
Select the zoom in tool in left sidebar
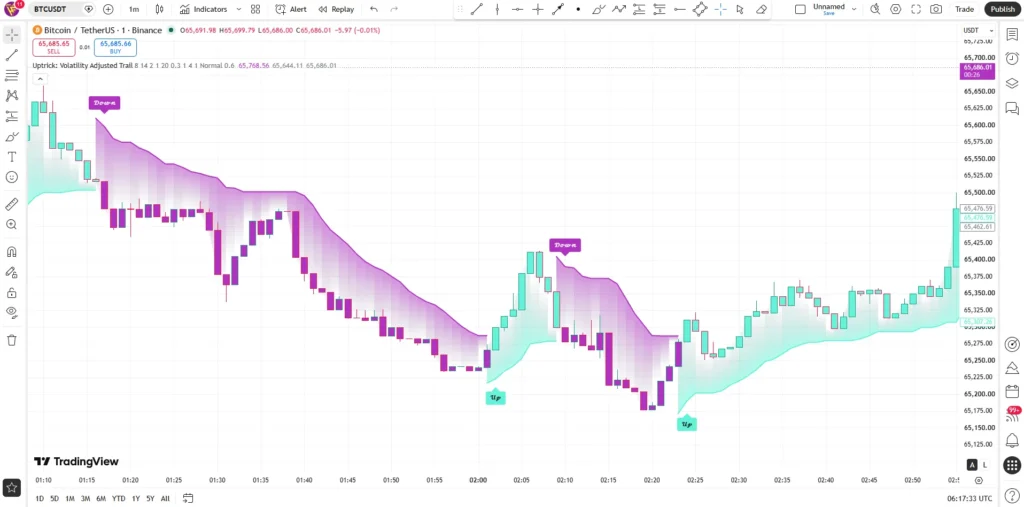point(12,225)
